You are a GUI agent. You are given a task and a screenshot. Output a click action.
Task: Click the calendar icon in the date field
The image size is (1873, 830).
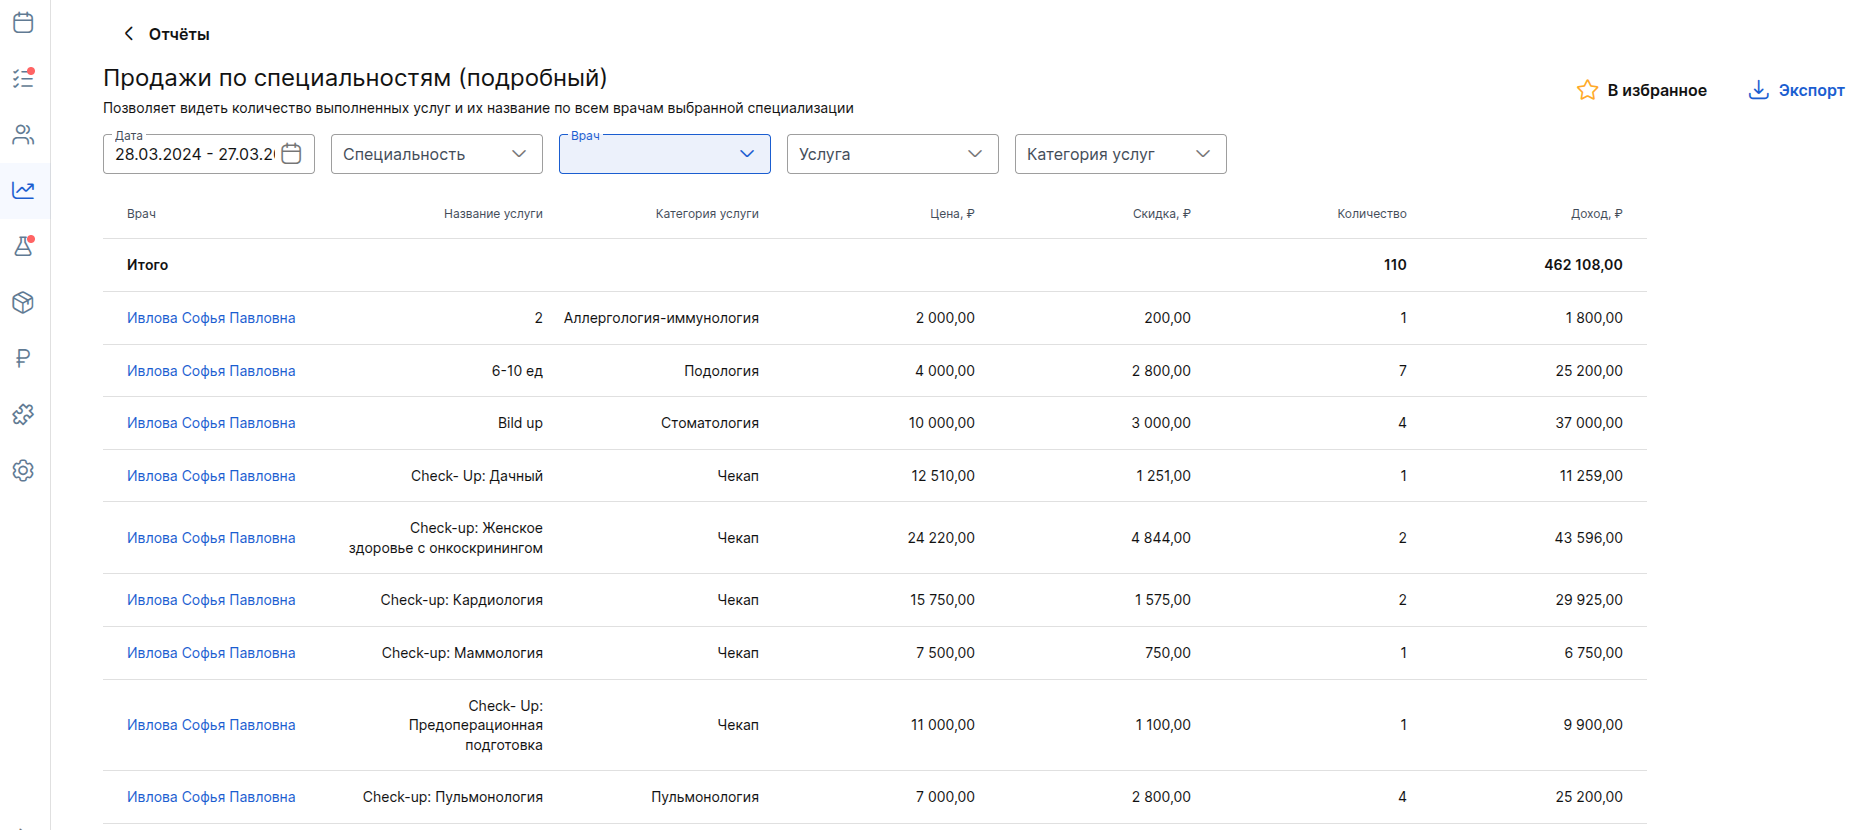click(x=291, y=154)
